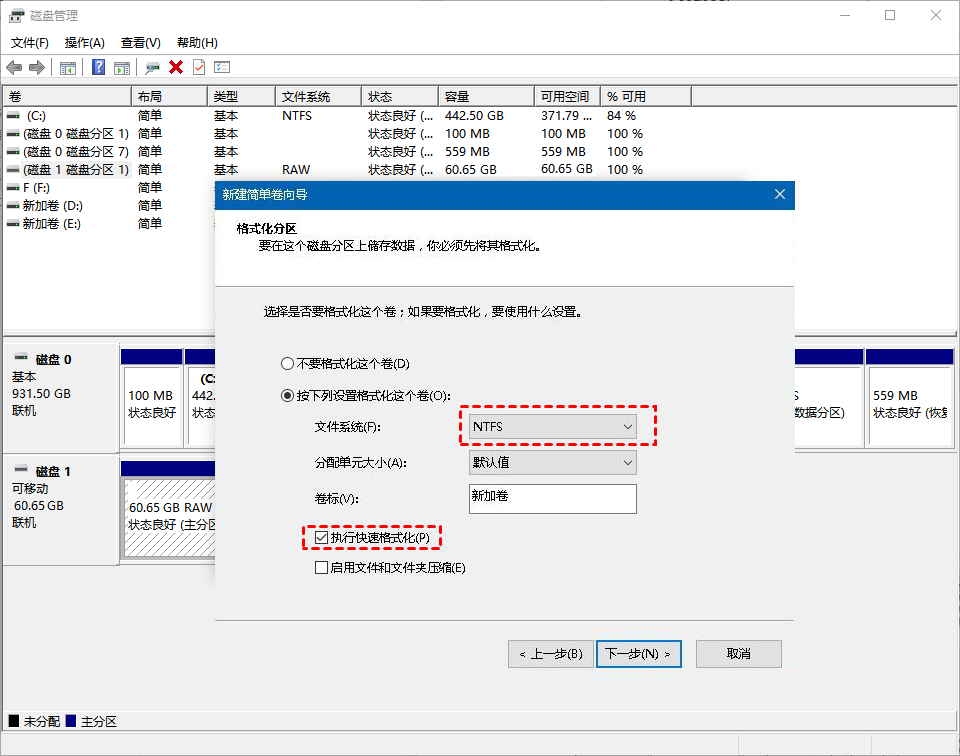Click the 371.79 free space cell

566,116
